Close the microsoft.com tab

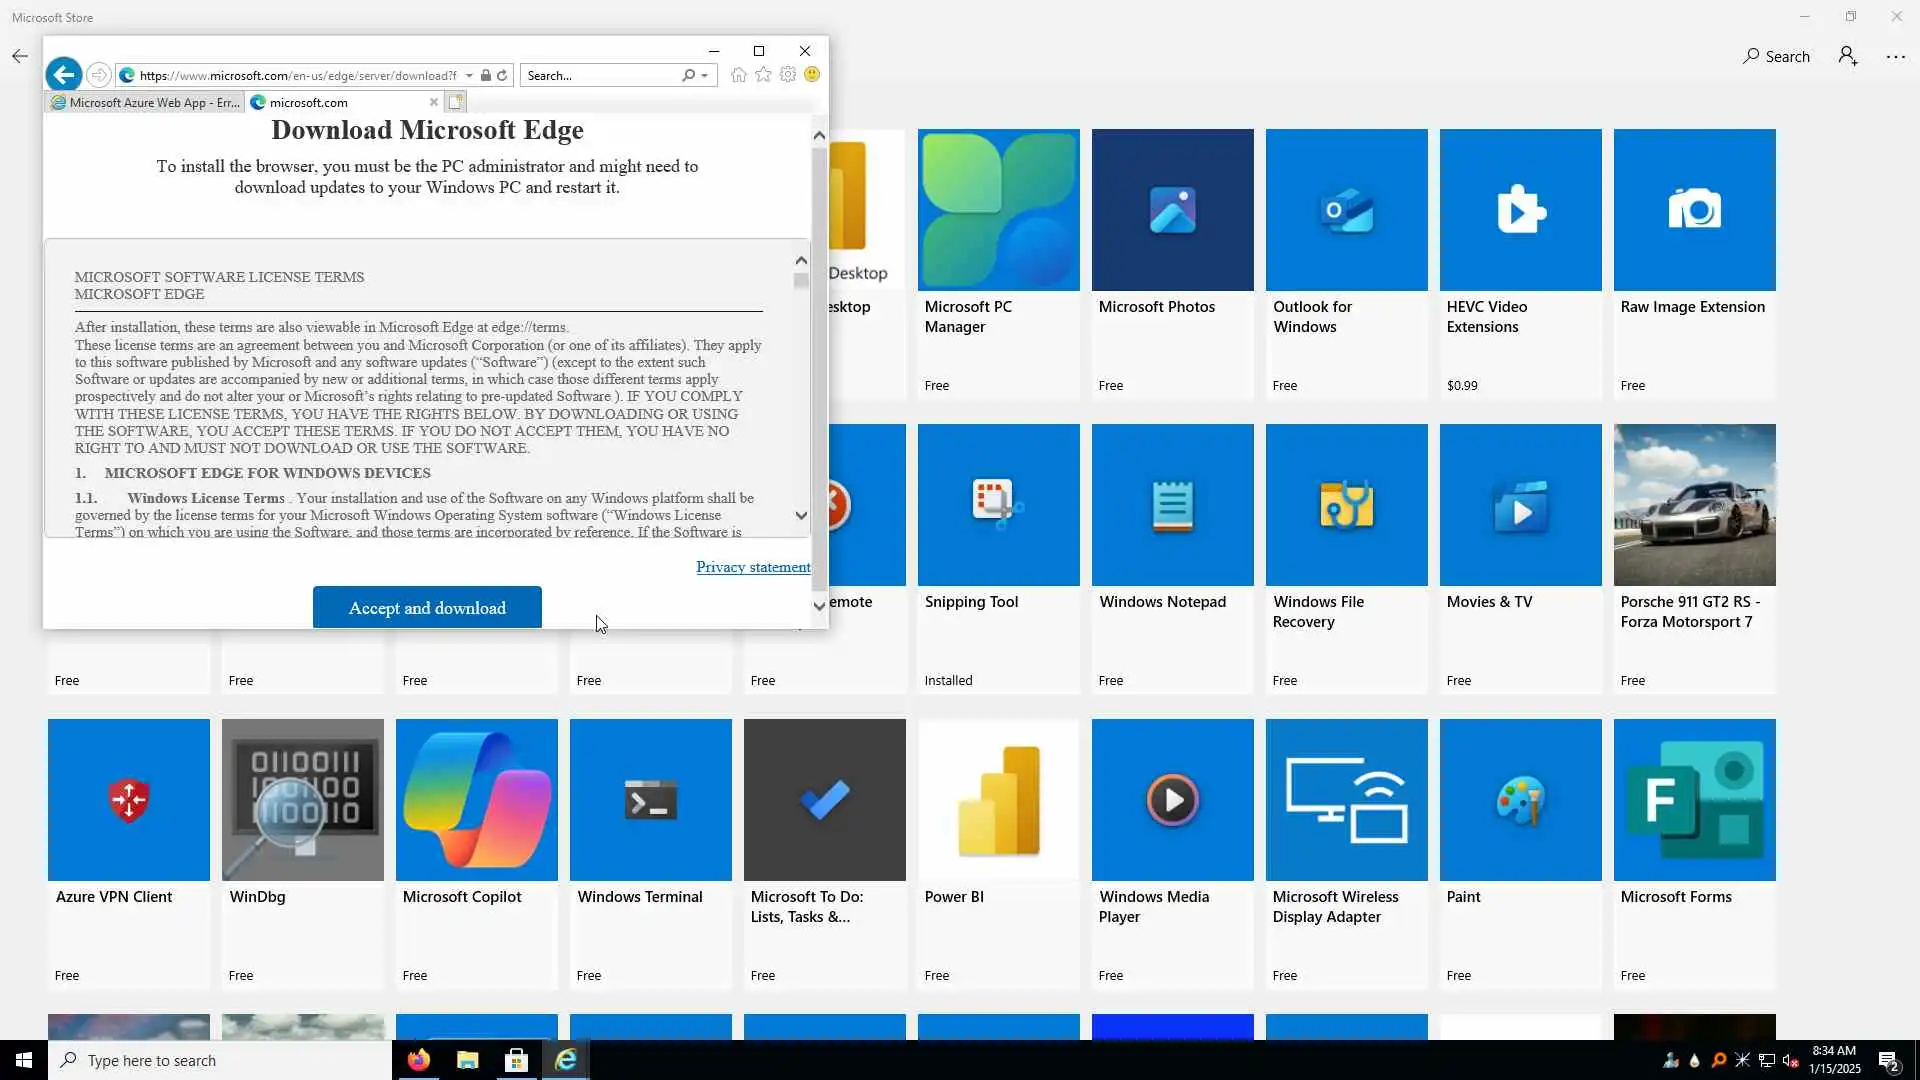coord(433,102)
